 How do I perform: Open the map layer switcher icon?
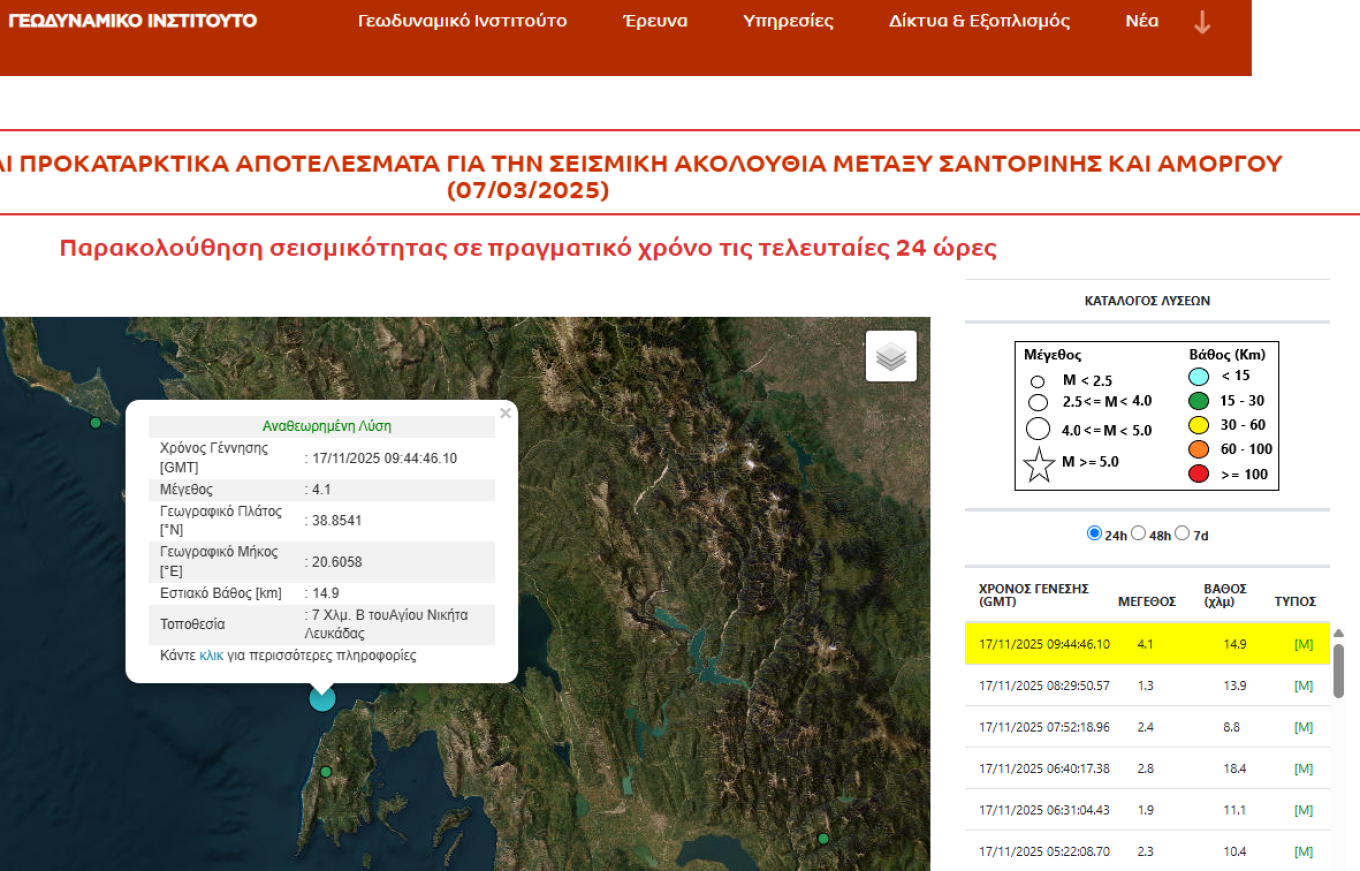tap(889, 355)
